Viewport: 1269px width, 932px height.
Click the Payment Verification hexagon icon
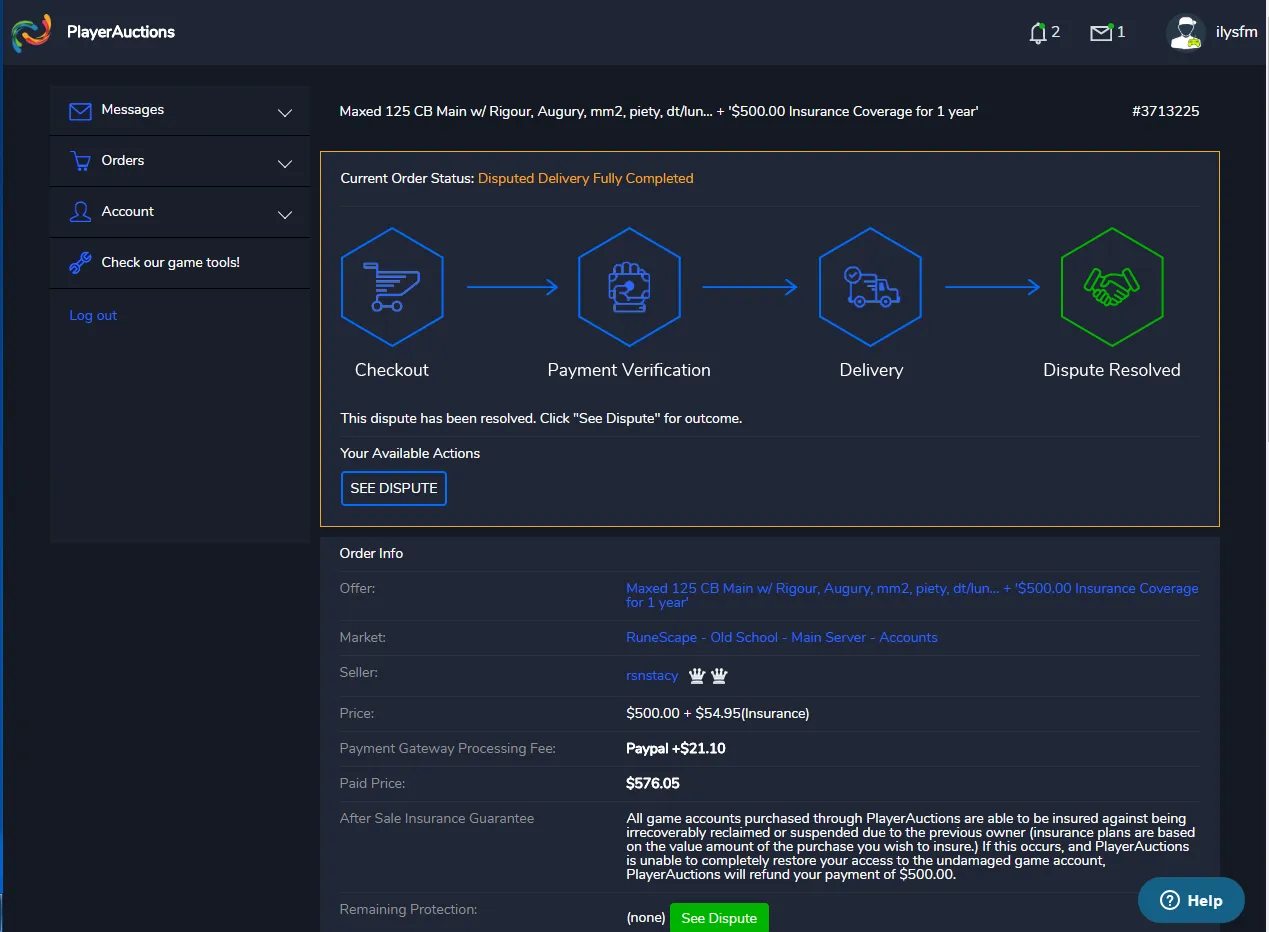pyautogui.click(x=629, y=287)
